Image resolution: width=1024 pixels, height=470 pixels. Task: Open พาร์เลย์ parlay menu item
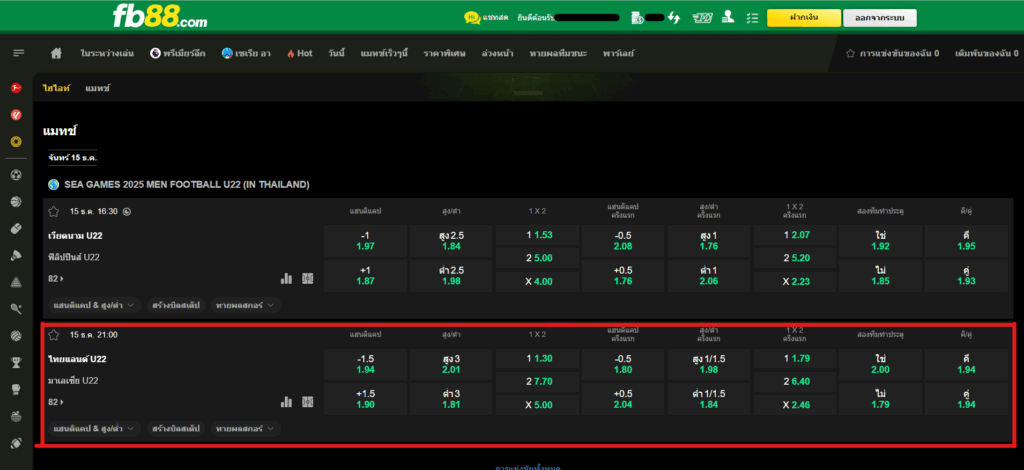coord(618,54)
